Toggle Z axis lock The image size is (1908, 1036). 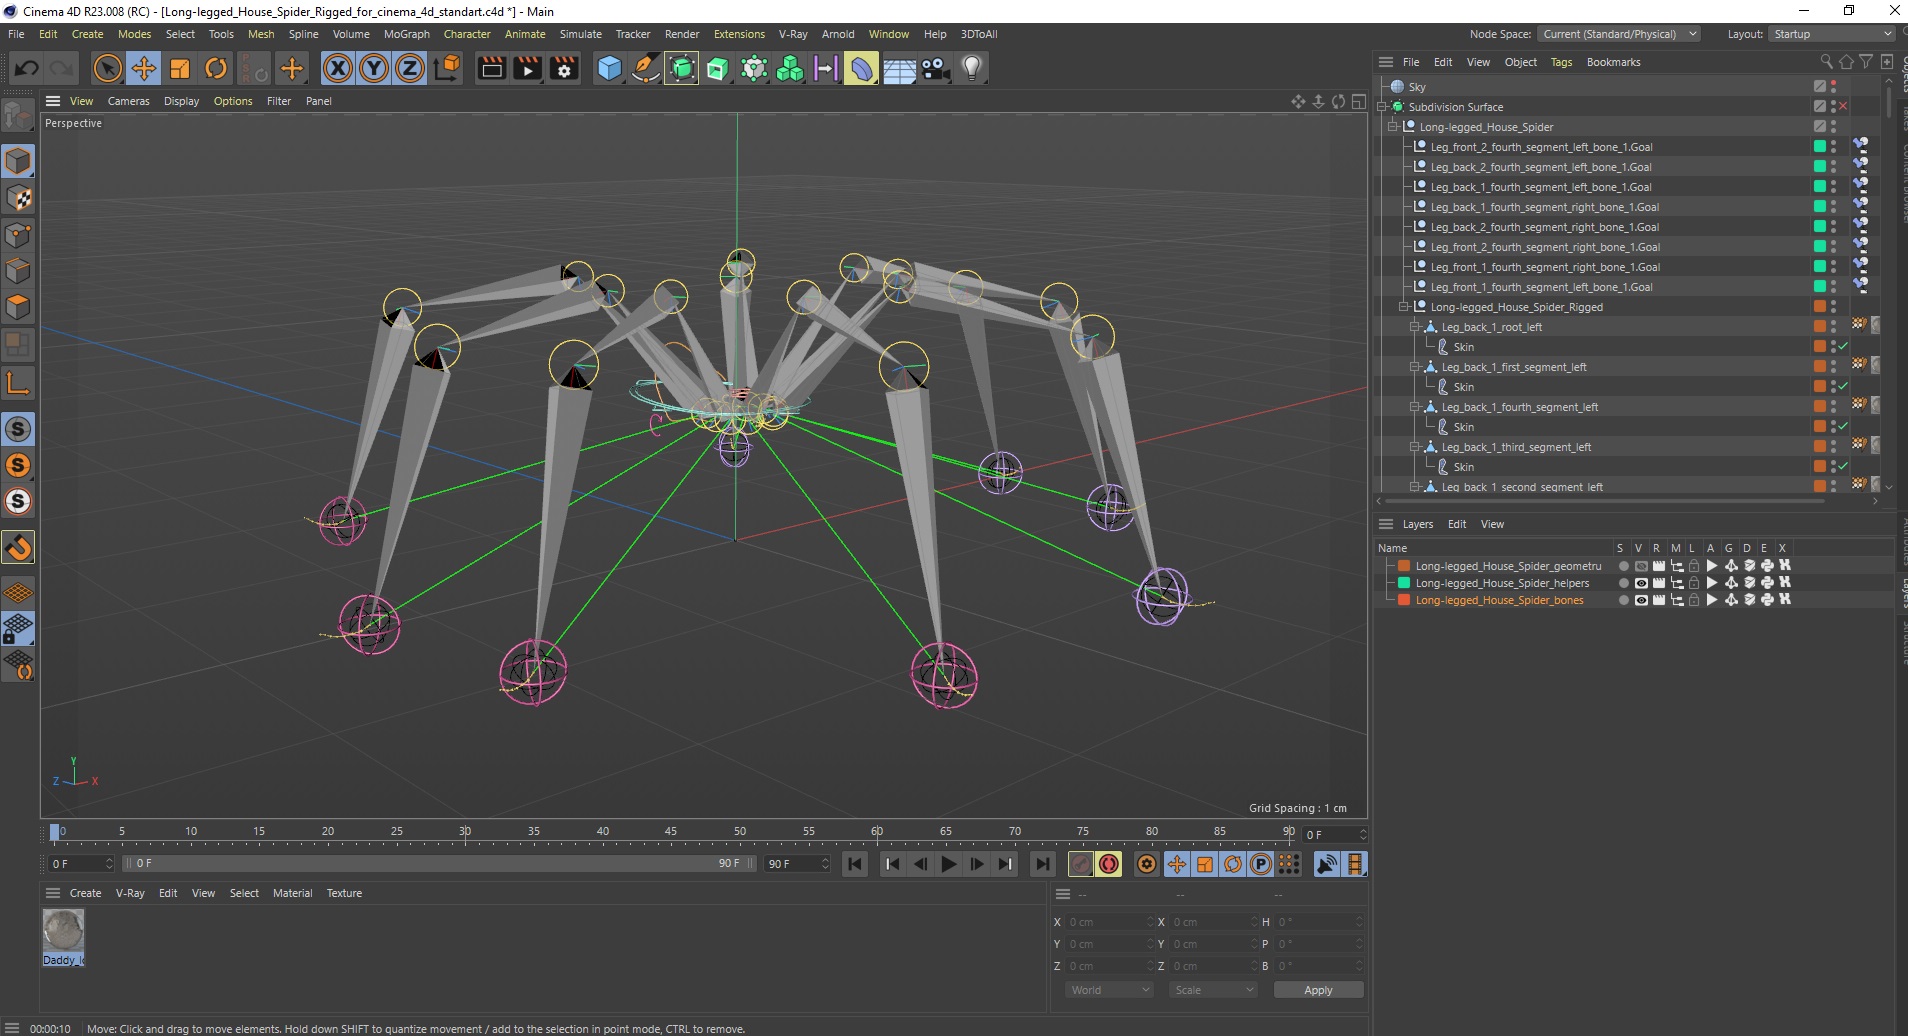(410, 68)
